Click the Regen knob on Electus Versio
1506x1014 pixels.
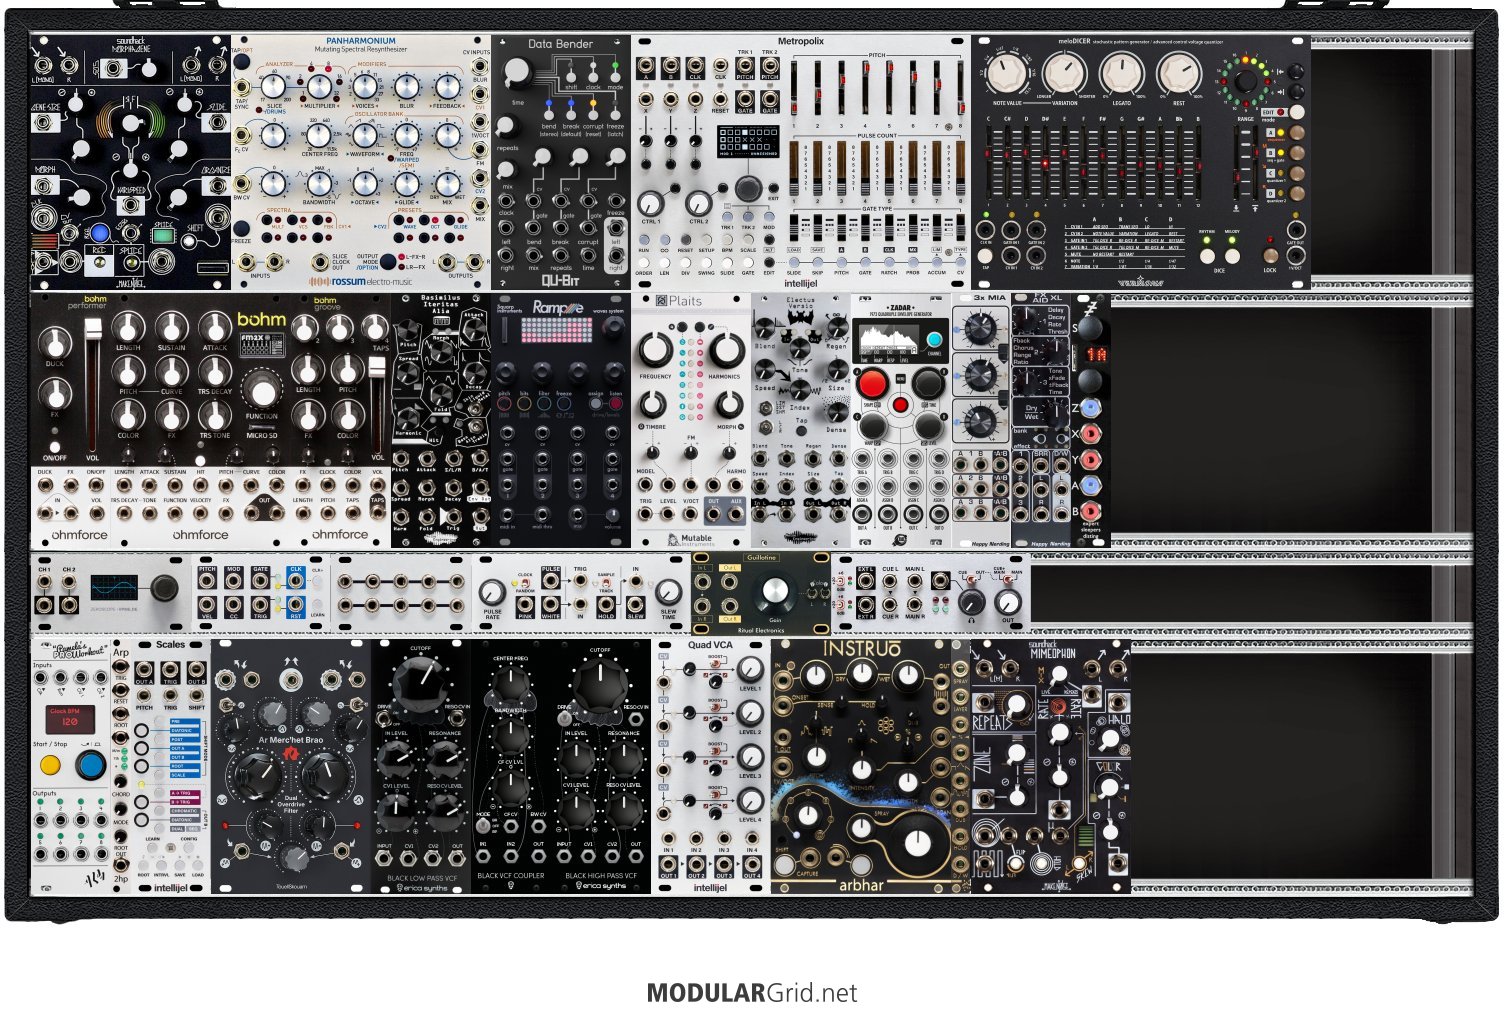(x=836, y=329)
